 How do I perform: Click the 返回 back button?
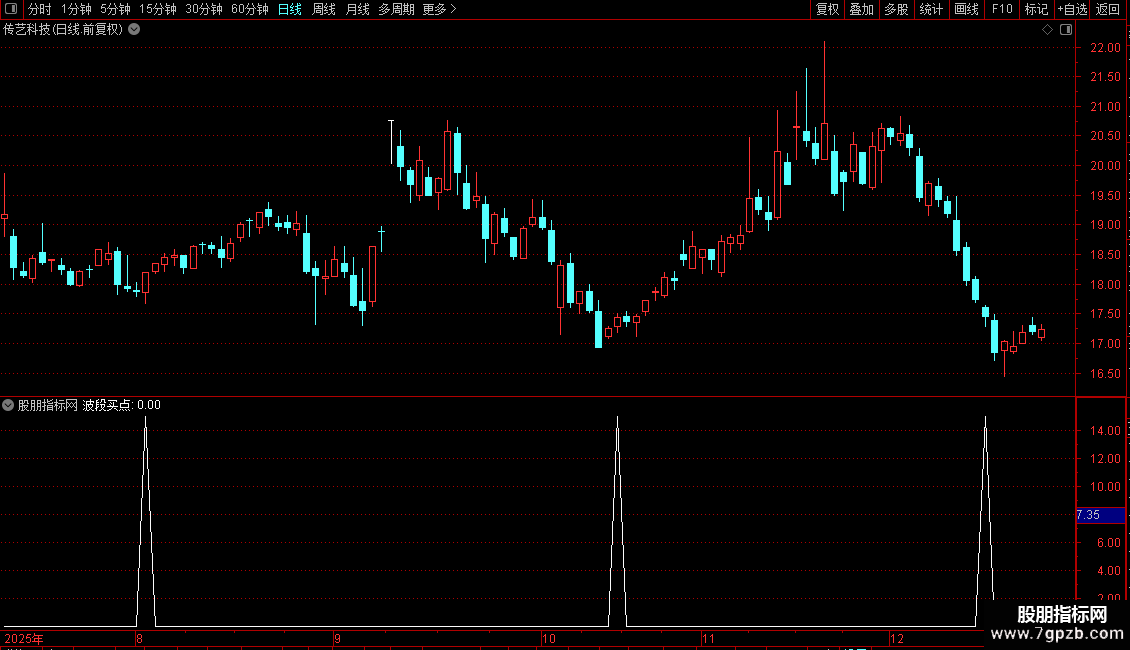point(1108,9)
